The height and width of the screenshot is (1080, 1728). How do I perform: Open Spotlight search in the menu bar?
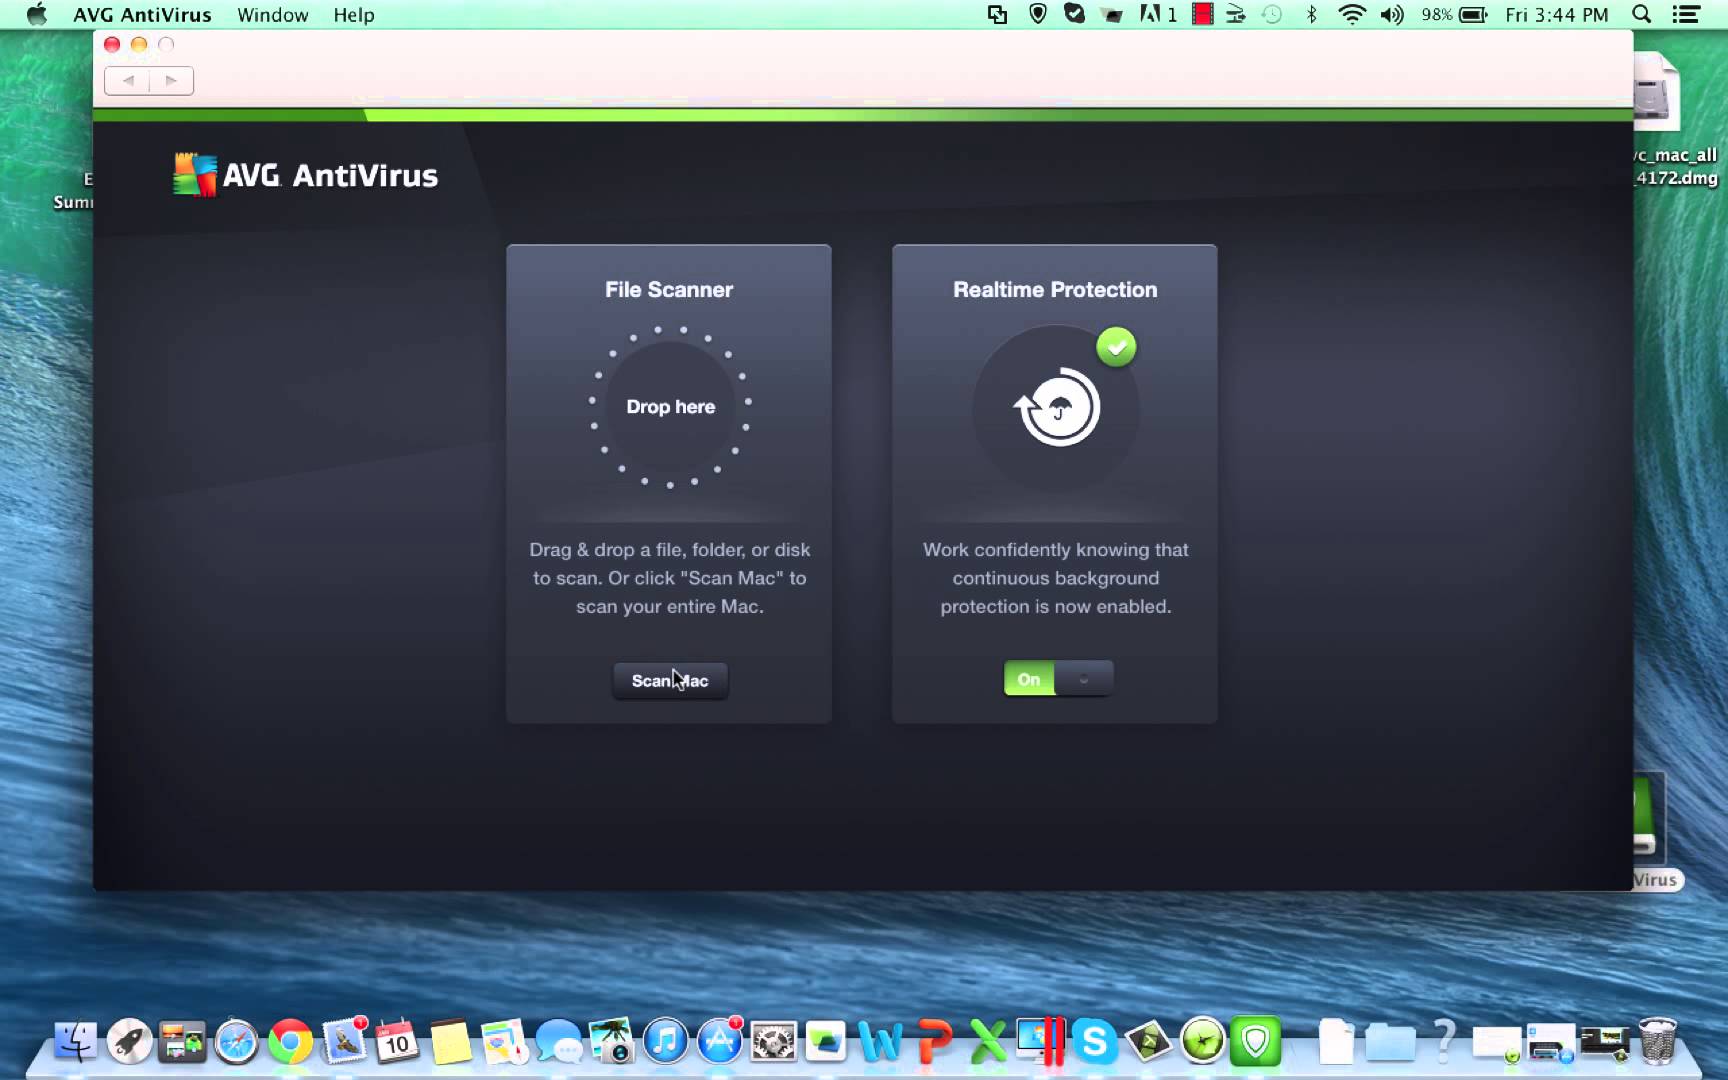[x=1641, y=15]
